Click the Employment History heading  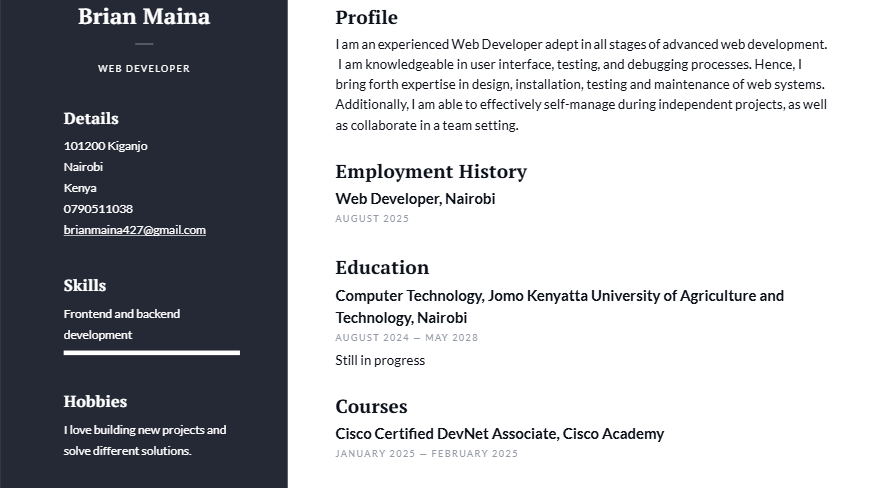[431, 171]
